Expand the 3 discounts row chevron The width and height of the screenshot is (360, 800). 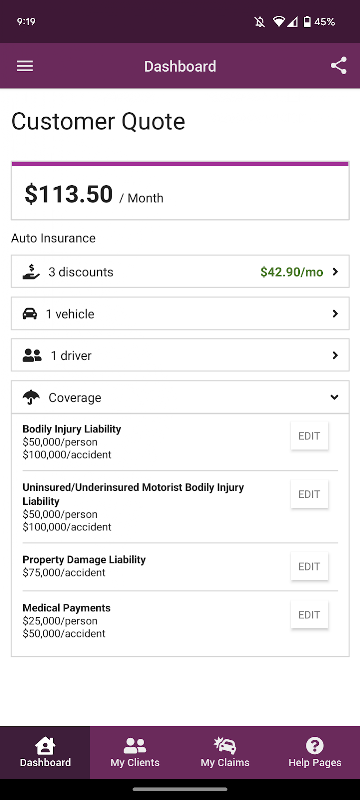click(335, 272)
